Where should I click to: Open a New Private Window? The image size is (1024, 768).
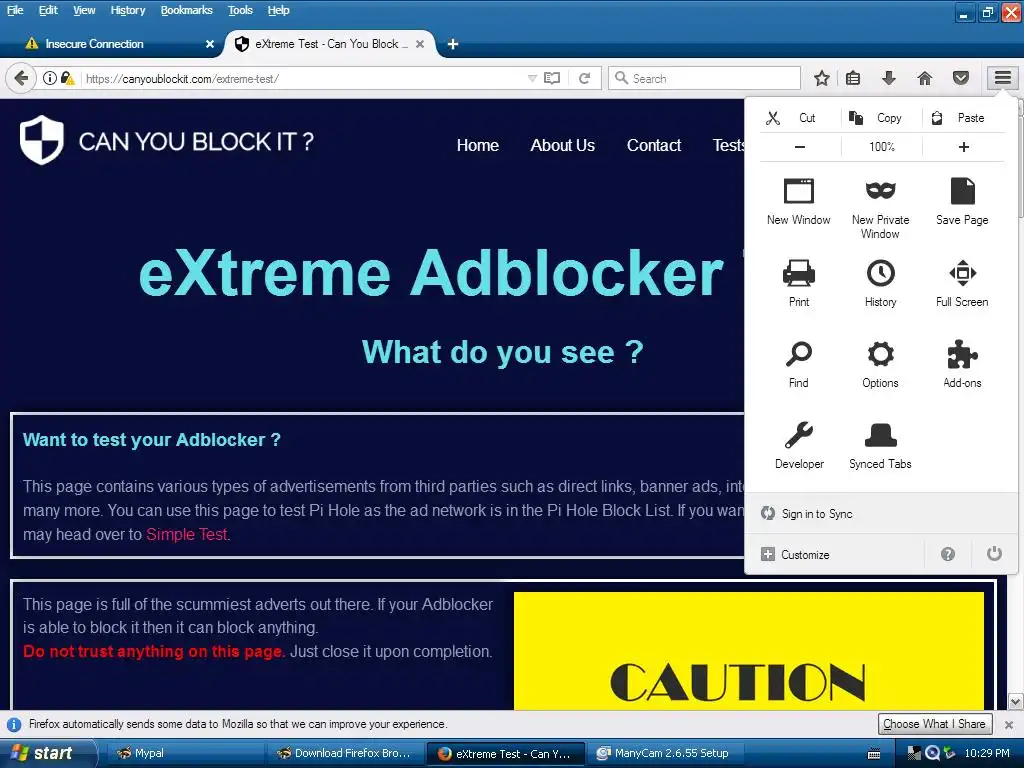(x=880, y=208)
